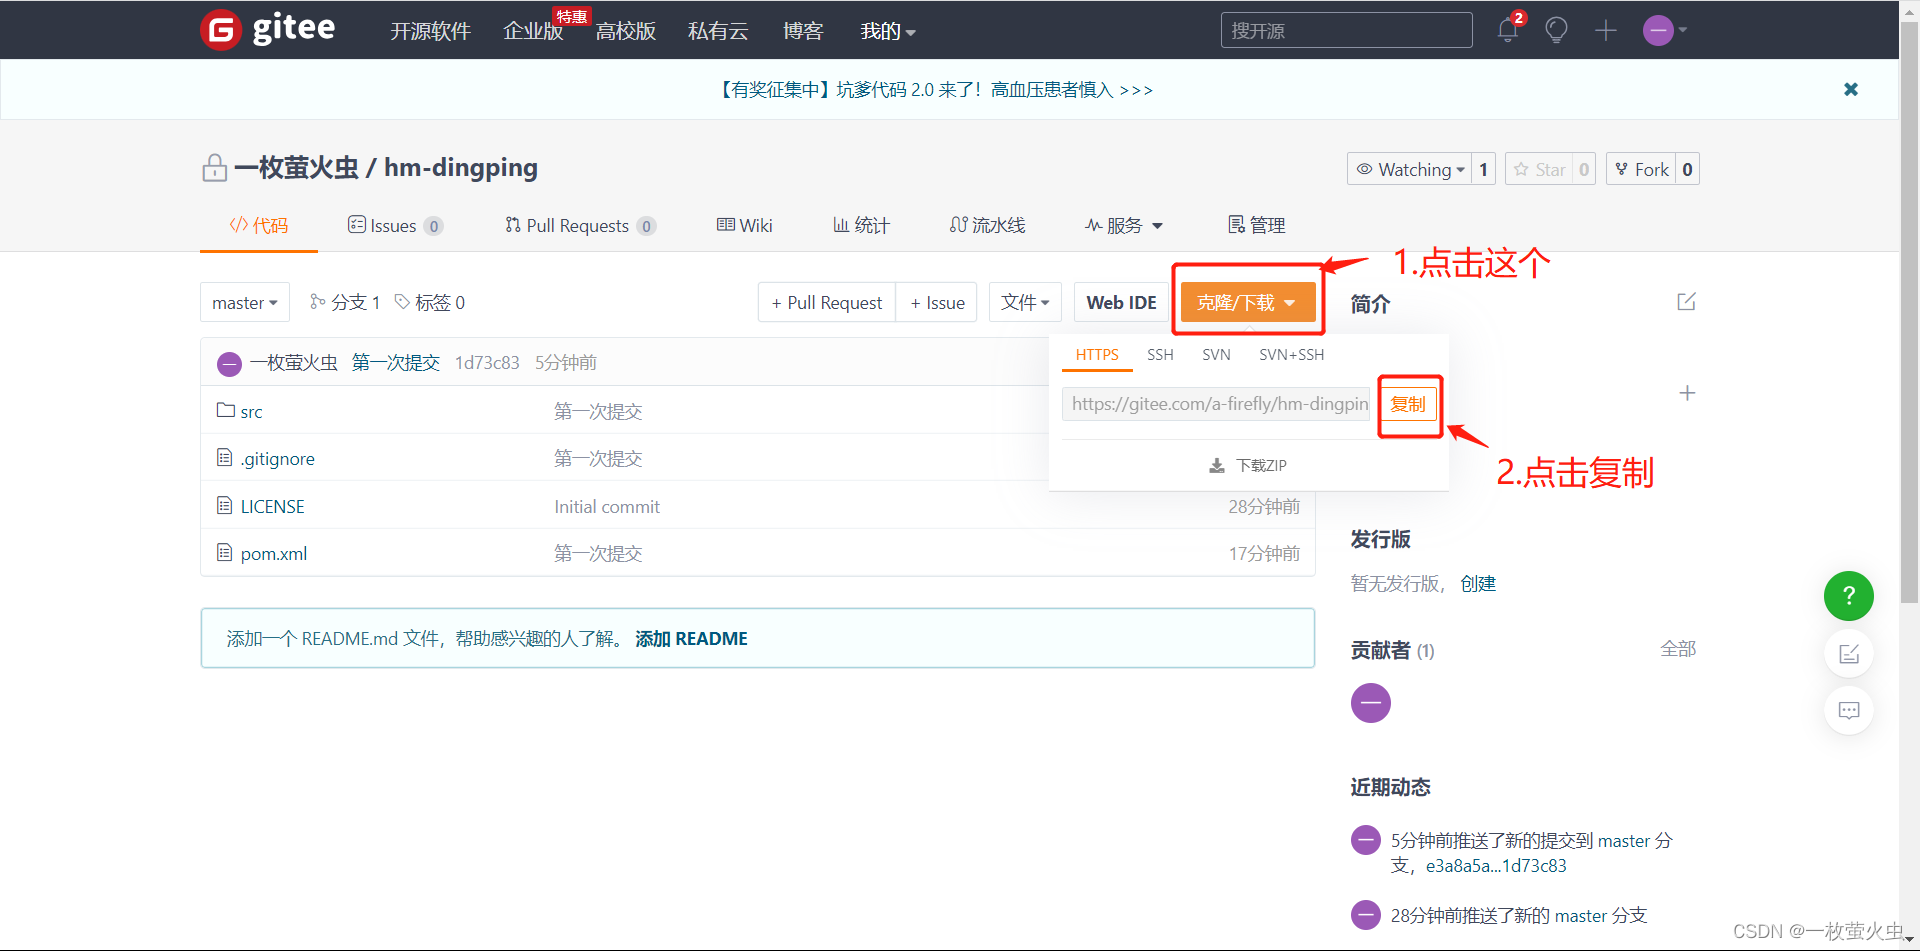Click the download icon beside 下载ZIP
The image size is (1920, 951).
pos(1217,466)
